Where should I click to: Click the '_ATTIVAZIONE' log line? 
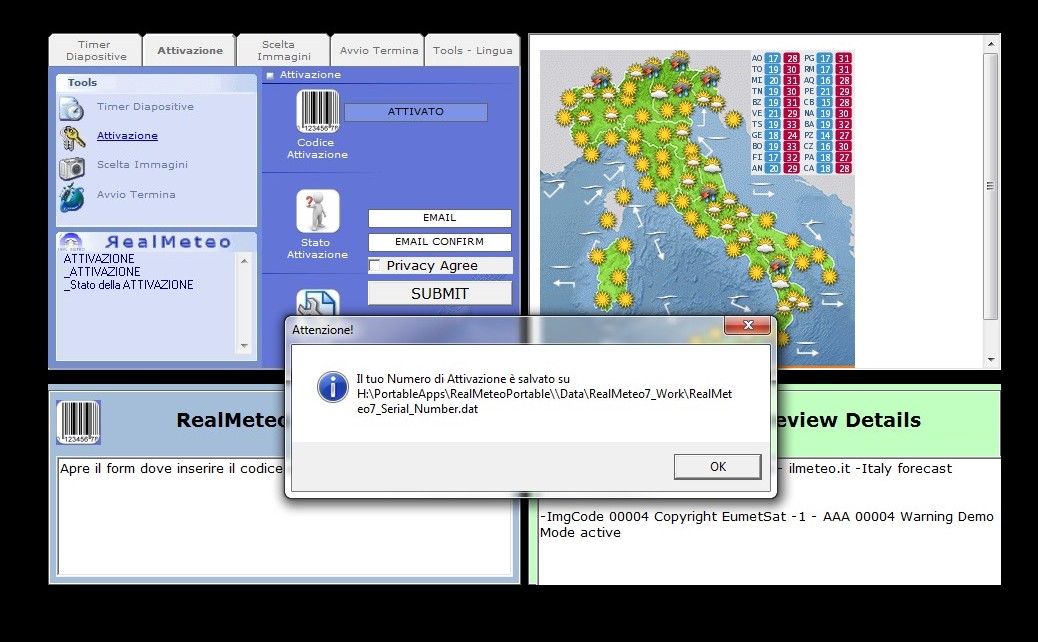tap(102, 272)
